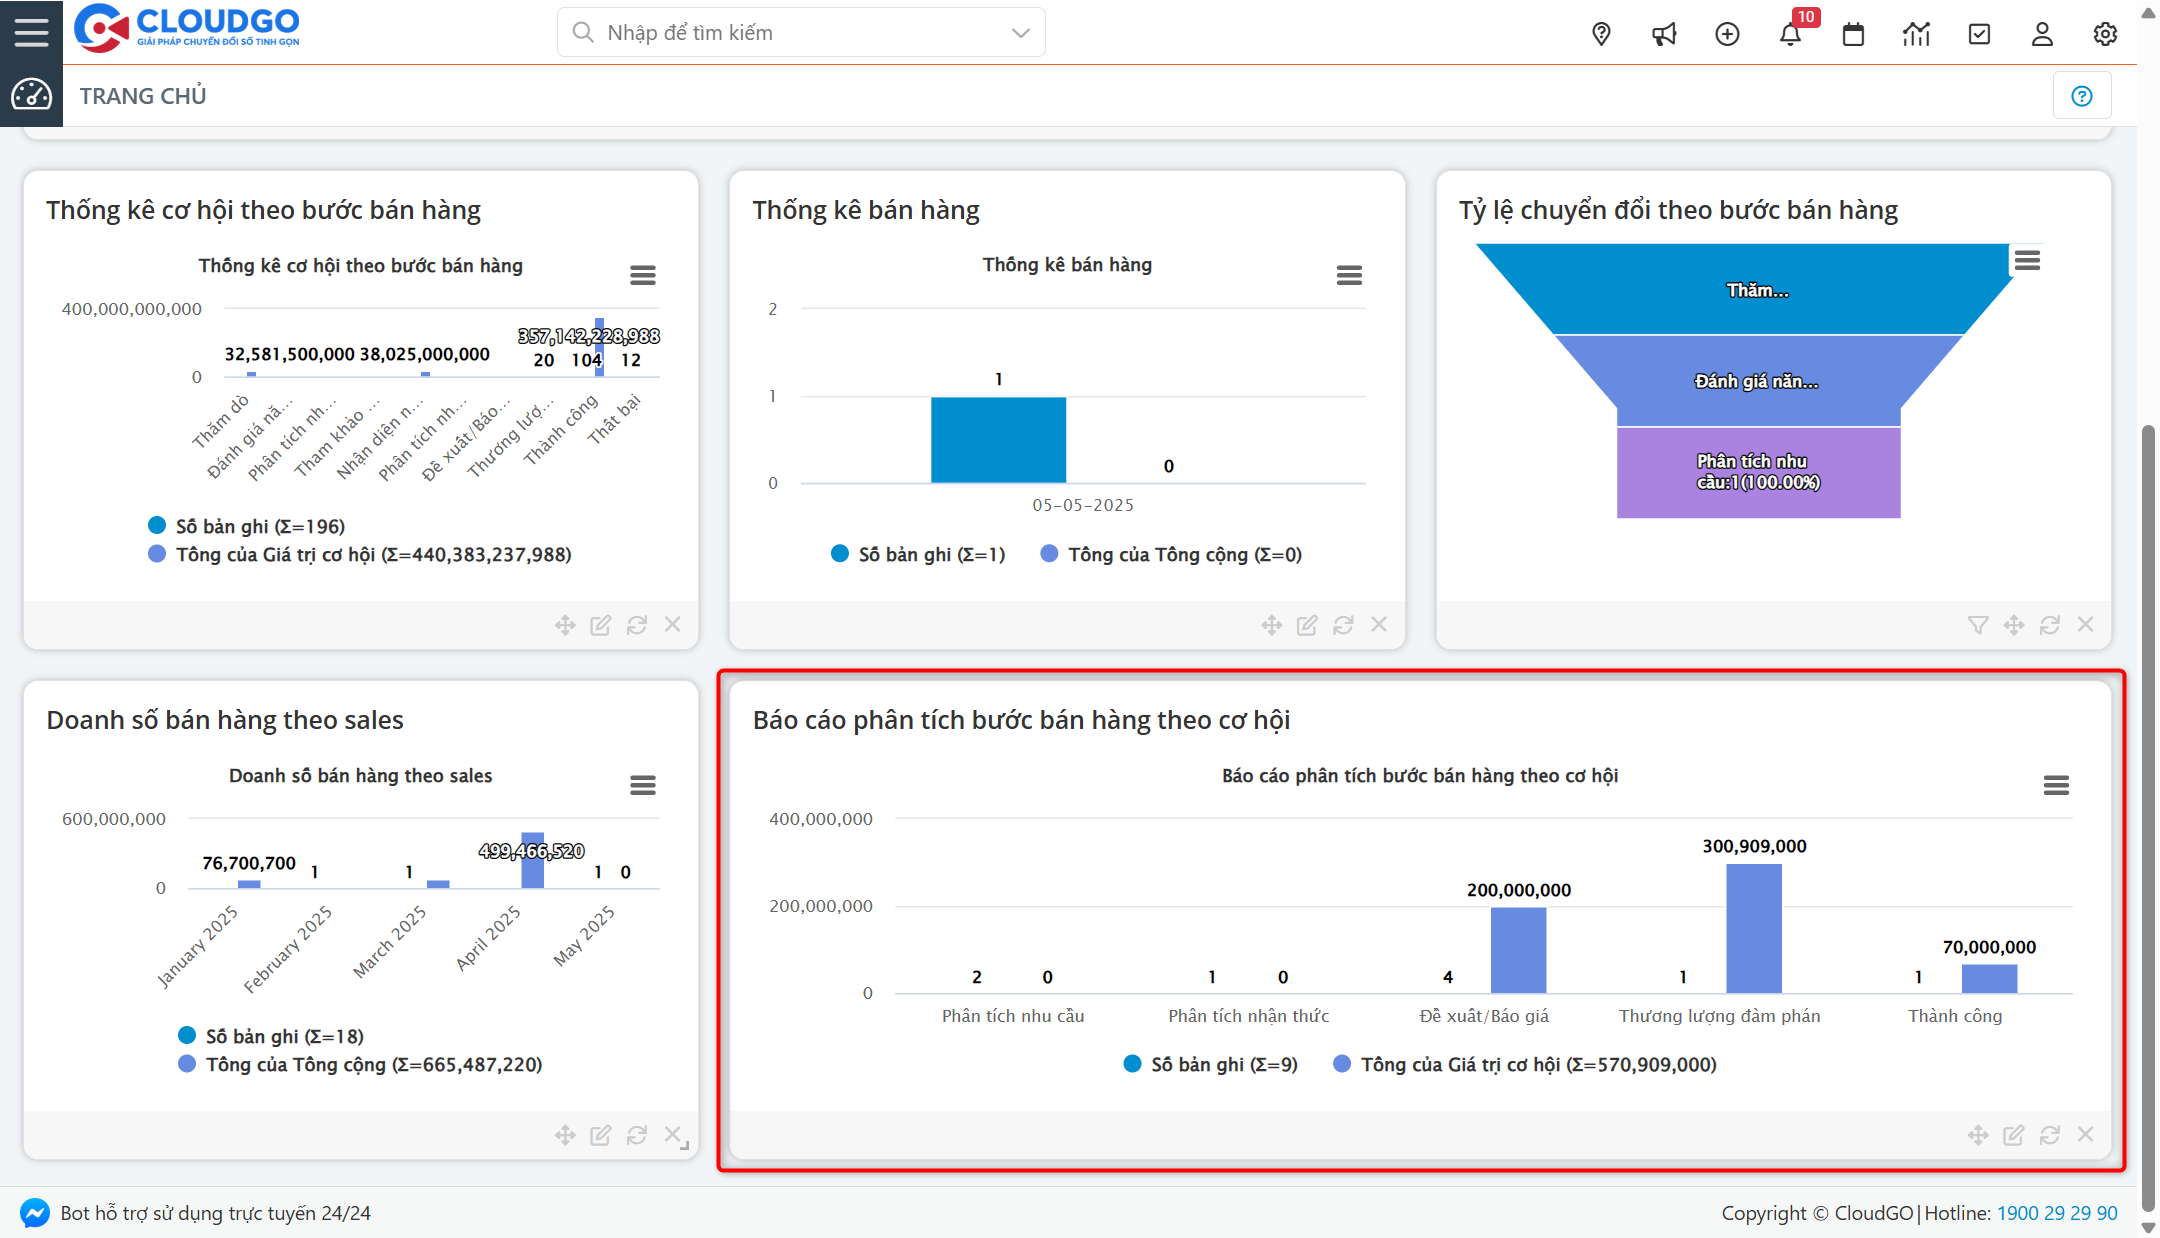Click the hotline 1900 29 29 90 link
Viewport: 2160px width, 1238px height.
pyautogui.click(x=2057, y=1213)
